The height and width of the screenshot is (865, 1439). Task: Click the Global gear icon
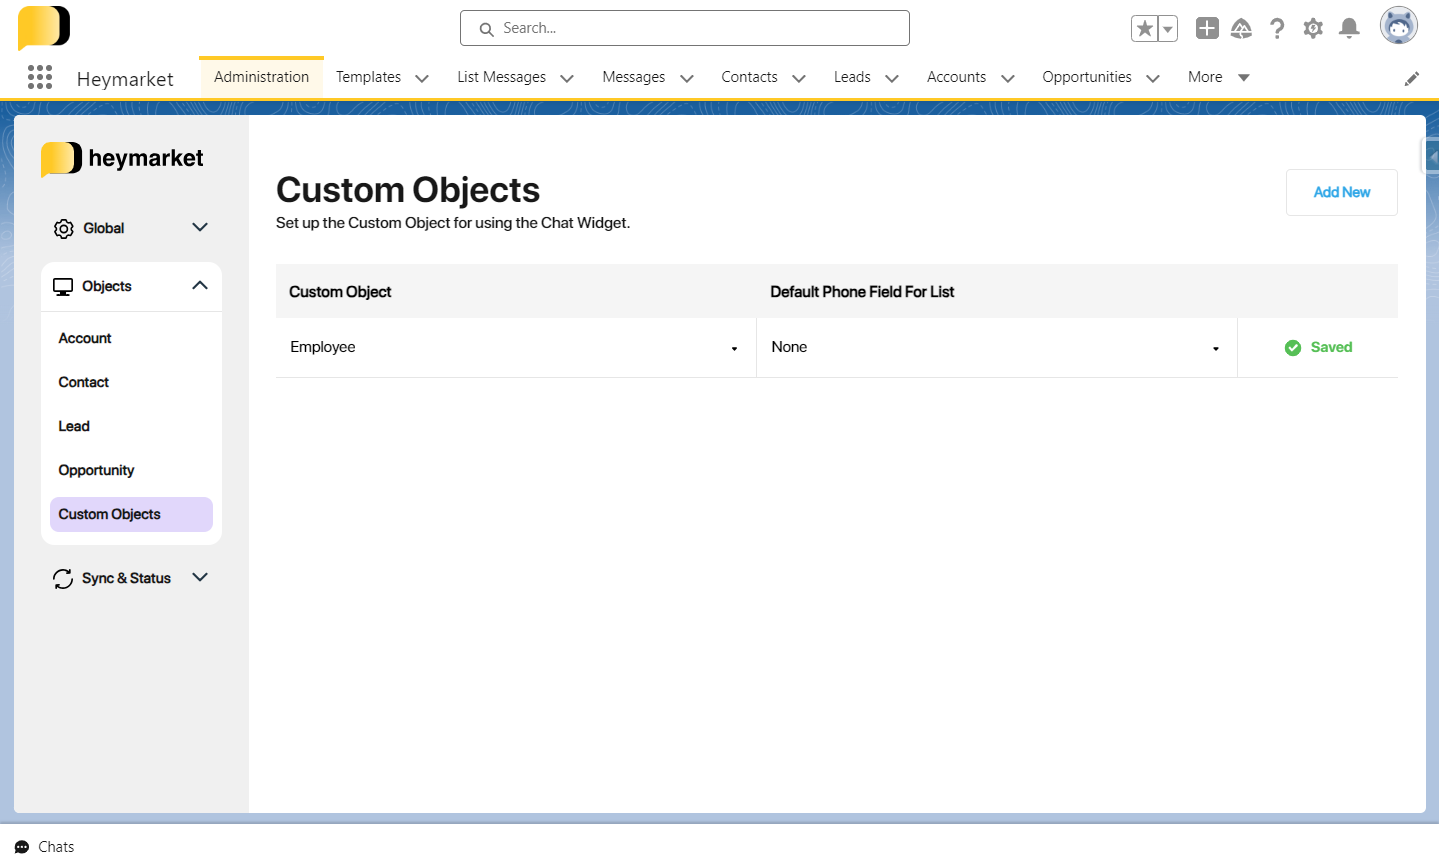pyautogui.click(x=64, y=229)
